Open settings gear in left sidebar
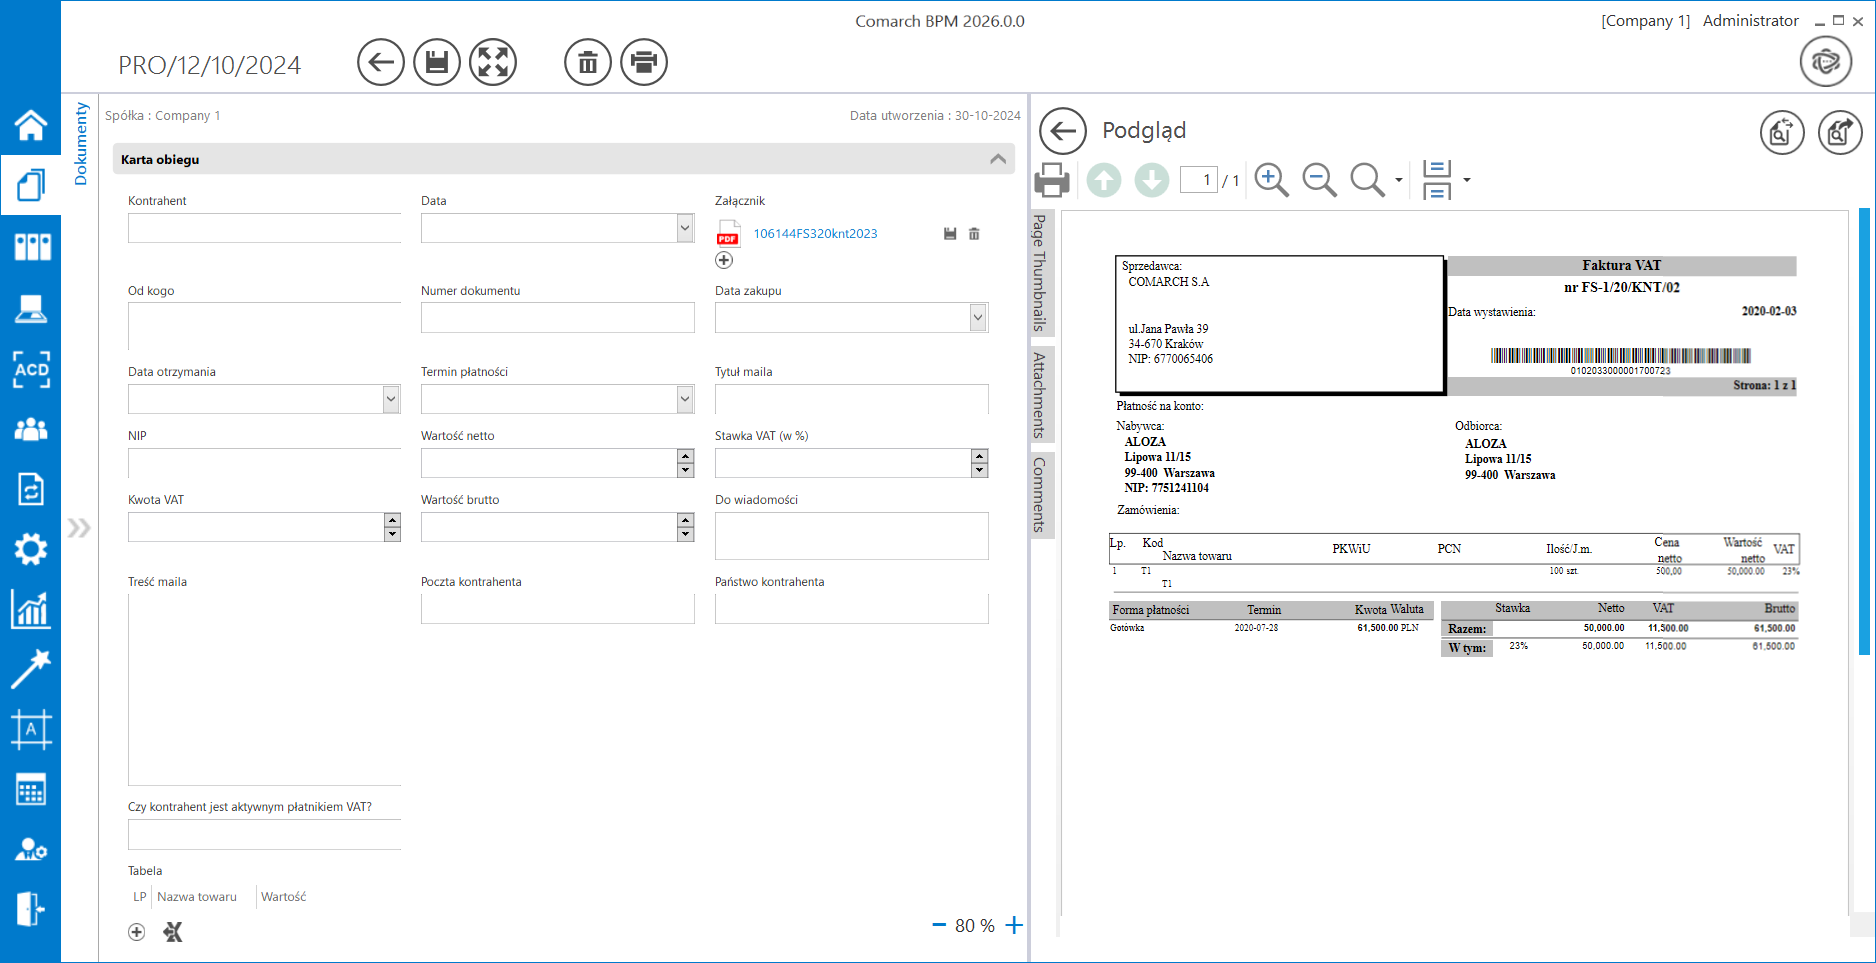 [31, 549]
